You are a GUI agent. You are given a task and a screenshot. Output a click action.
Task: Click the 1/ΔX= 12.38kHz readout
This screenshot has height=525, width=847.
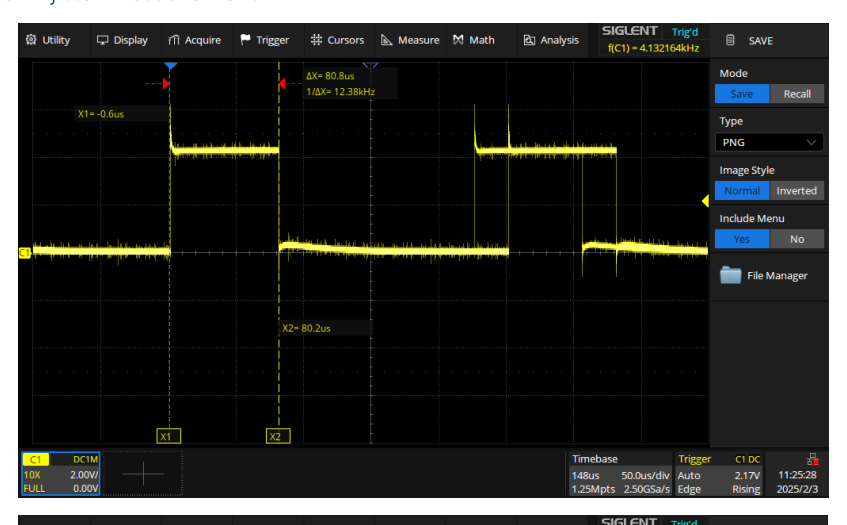pos(340,91)
